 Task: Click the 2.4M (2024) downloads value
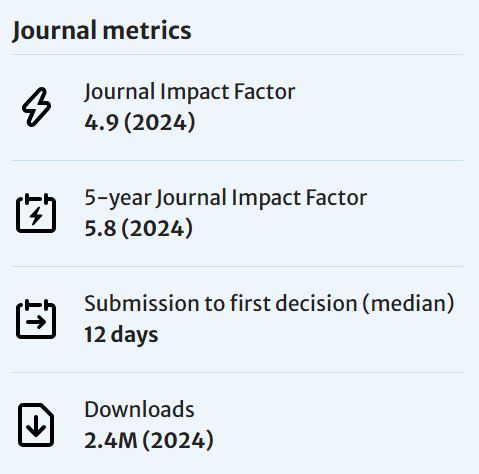pos(149,441)
